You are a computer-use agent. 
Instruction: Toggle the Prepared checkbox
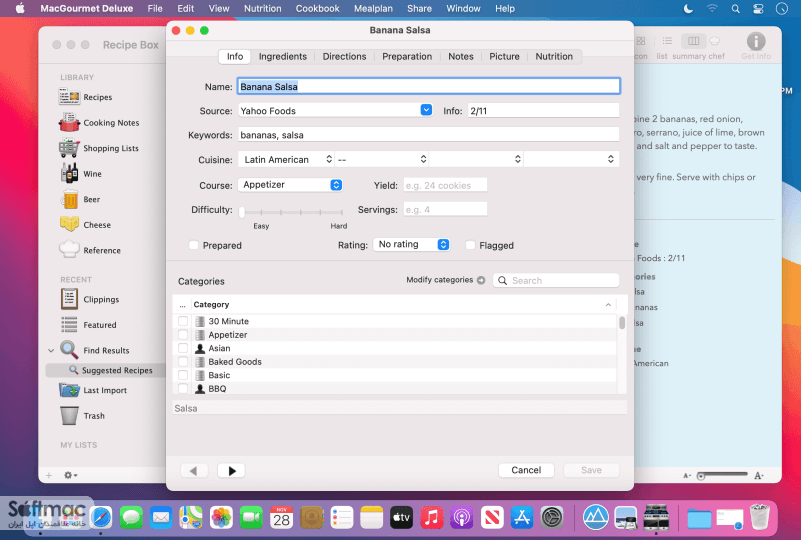tap(194, 245)
